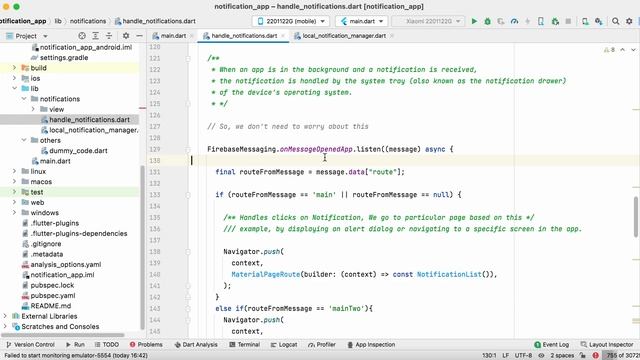Viewport: 640px width, 360px height.
Task: Open the Run tool window
Action: [75, 344]
